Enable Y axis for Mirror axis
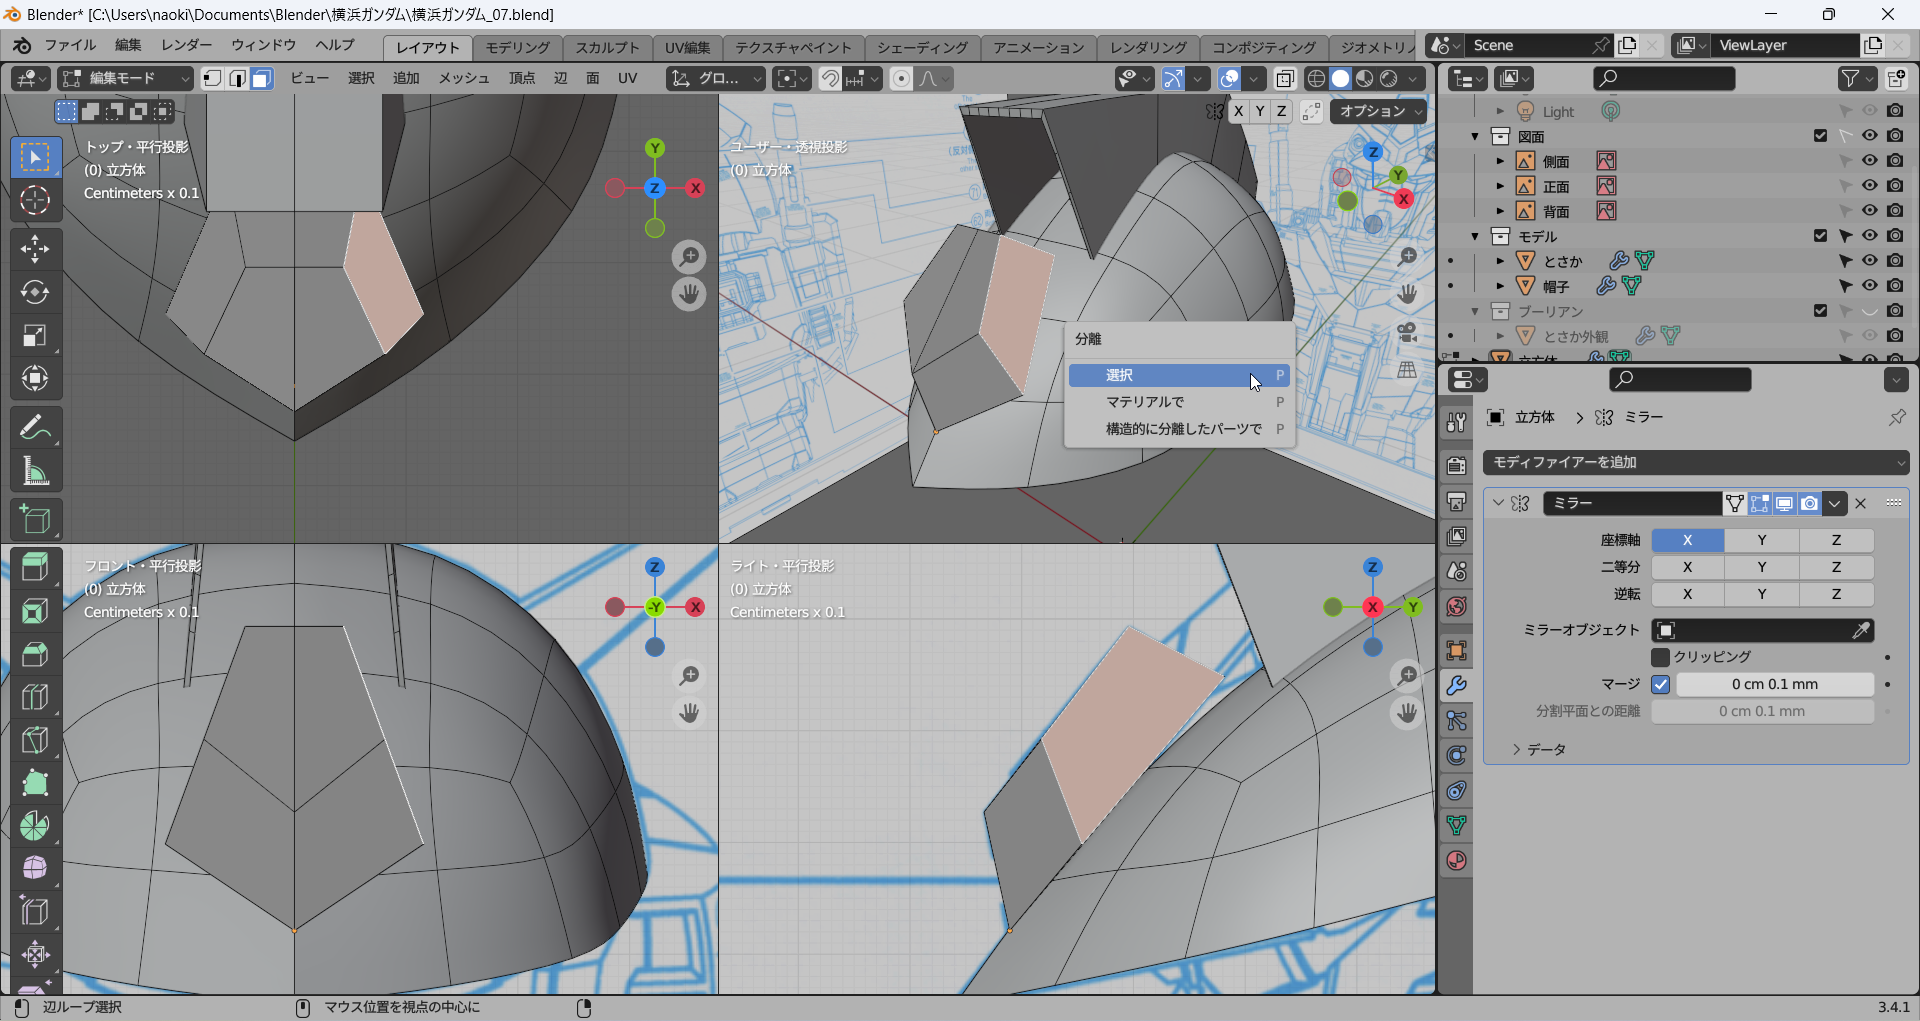Screen dimensions: 1920x1021 tap(1761, 540)
